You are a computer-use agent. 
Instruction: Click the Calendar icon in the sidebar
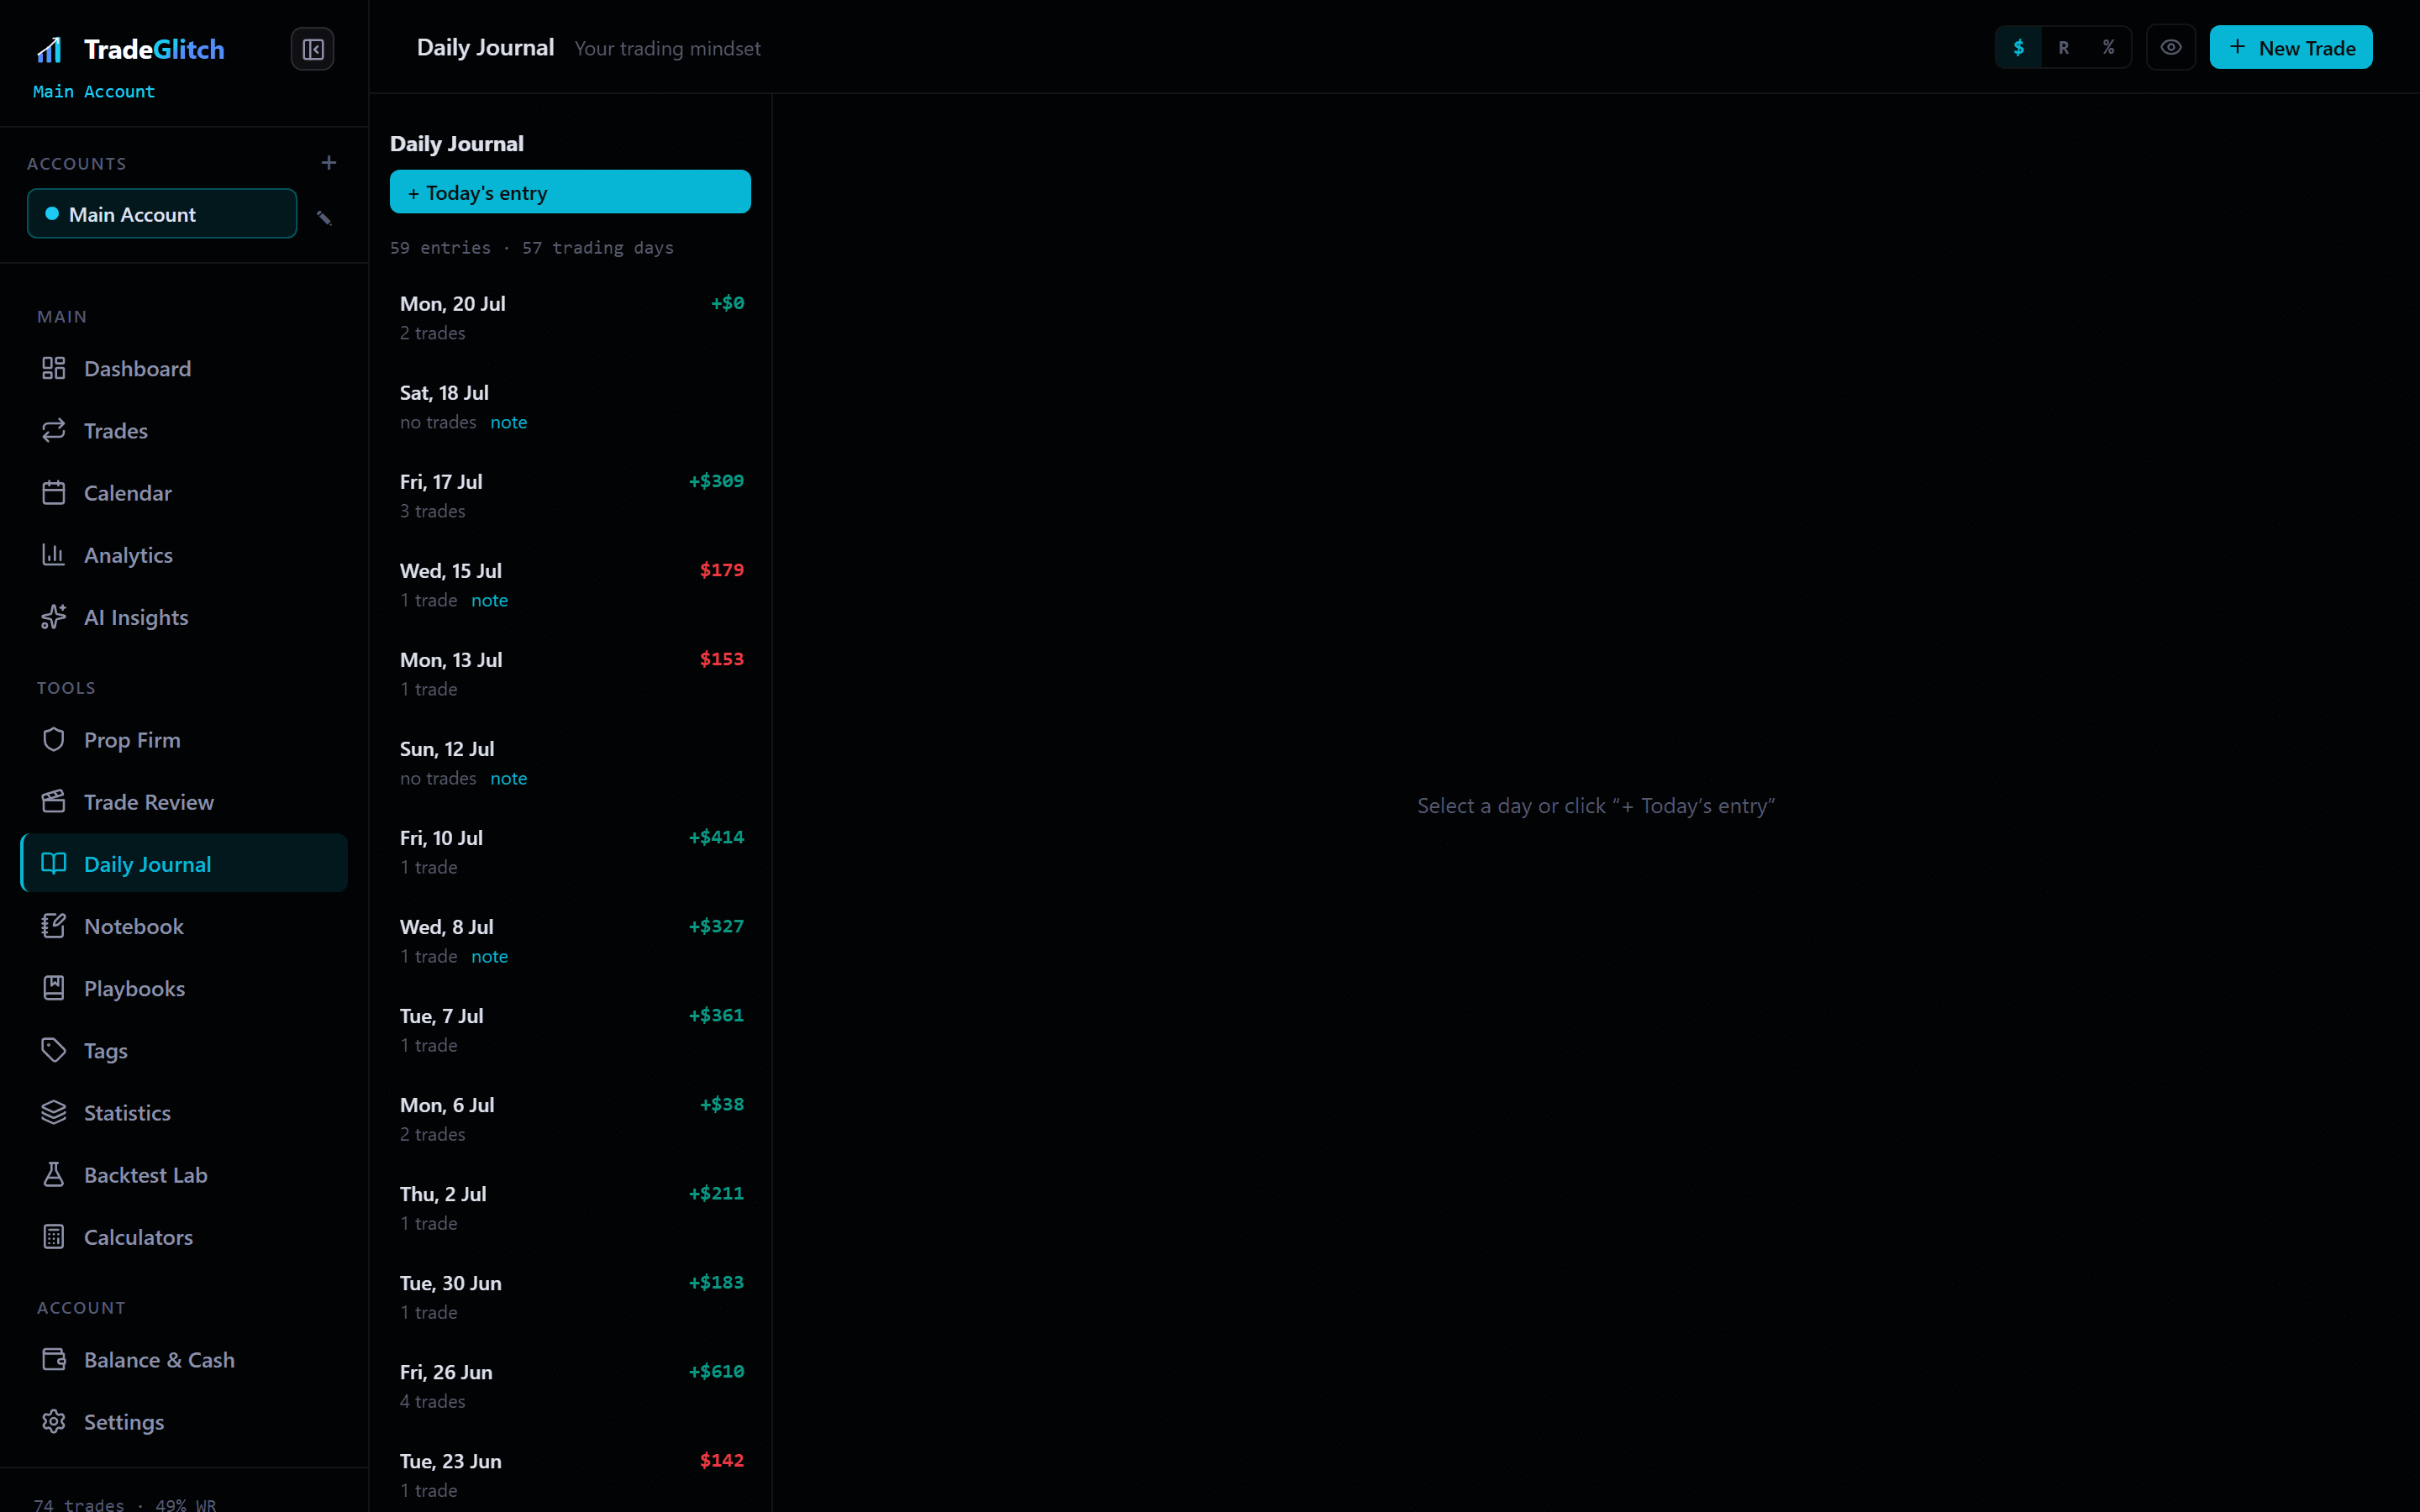pos(54,492)
